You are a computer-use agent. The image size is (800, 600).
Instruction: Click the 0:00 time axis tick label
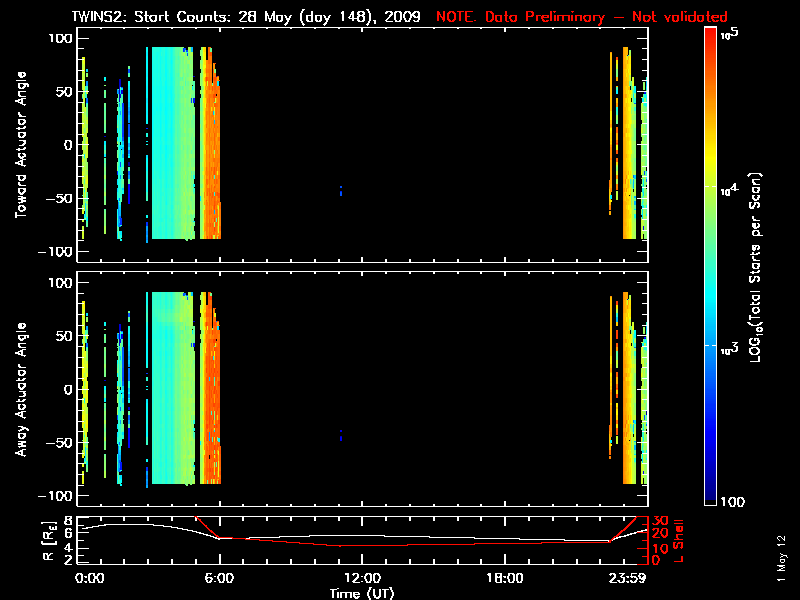coord(88,578)
